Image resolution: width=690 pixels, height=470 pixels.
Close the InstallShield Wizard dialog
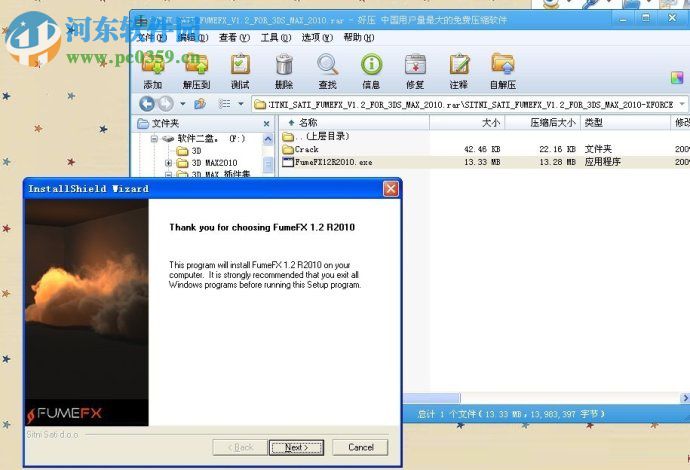pyautogui.click(x=391, y=189)
